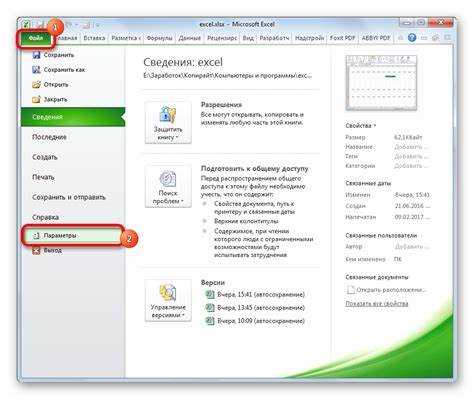
Task: Expand the Свойства properties dropdown
Action: coord(361,126)
